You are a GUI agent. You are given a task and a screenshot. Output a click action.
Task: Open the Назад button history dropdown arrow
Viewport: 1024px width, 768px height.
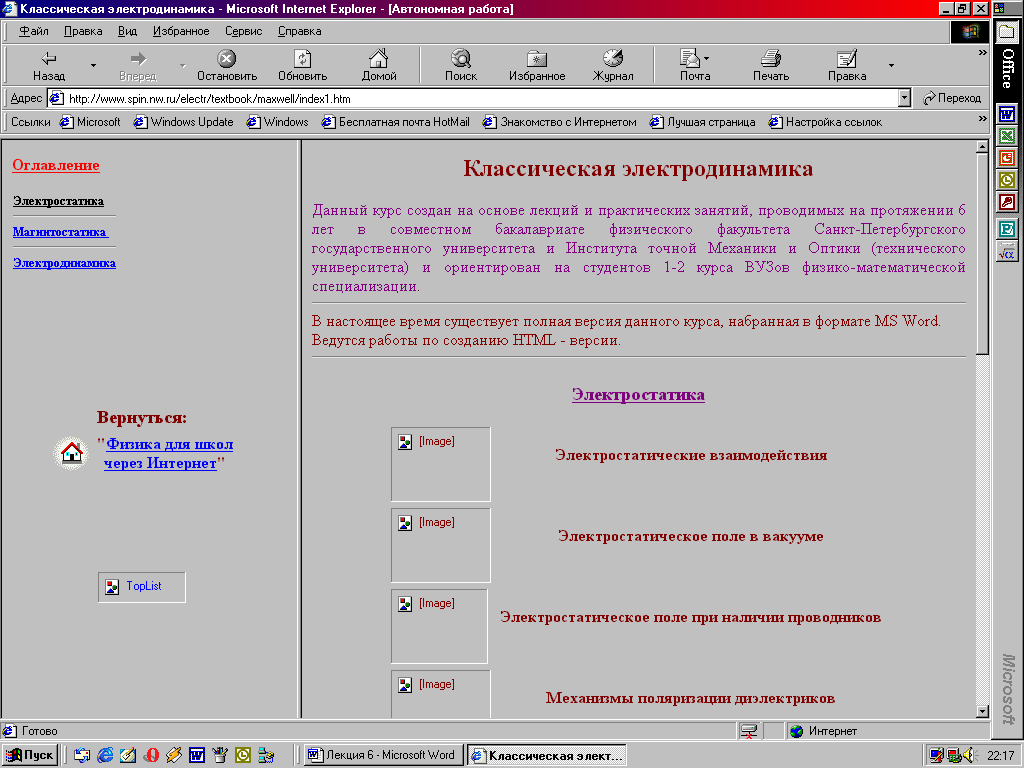point(93,65)
